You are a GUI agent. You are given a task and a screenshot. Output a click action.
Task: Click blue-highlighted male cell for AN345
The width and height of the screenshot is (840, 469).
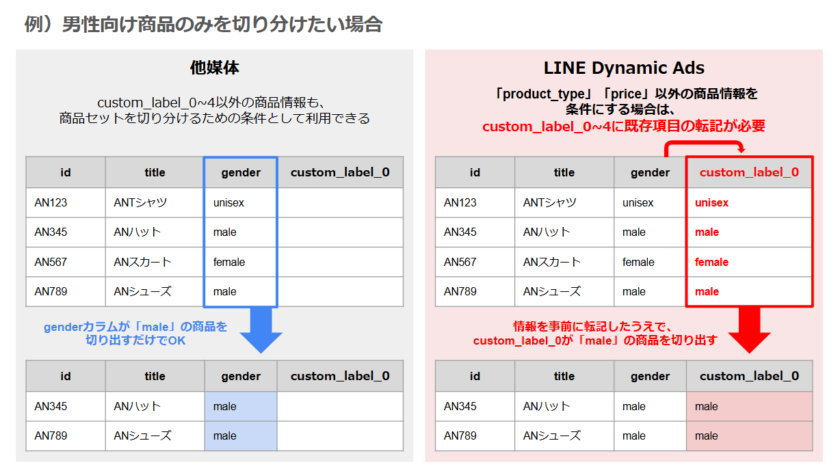(241, 406)
